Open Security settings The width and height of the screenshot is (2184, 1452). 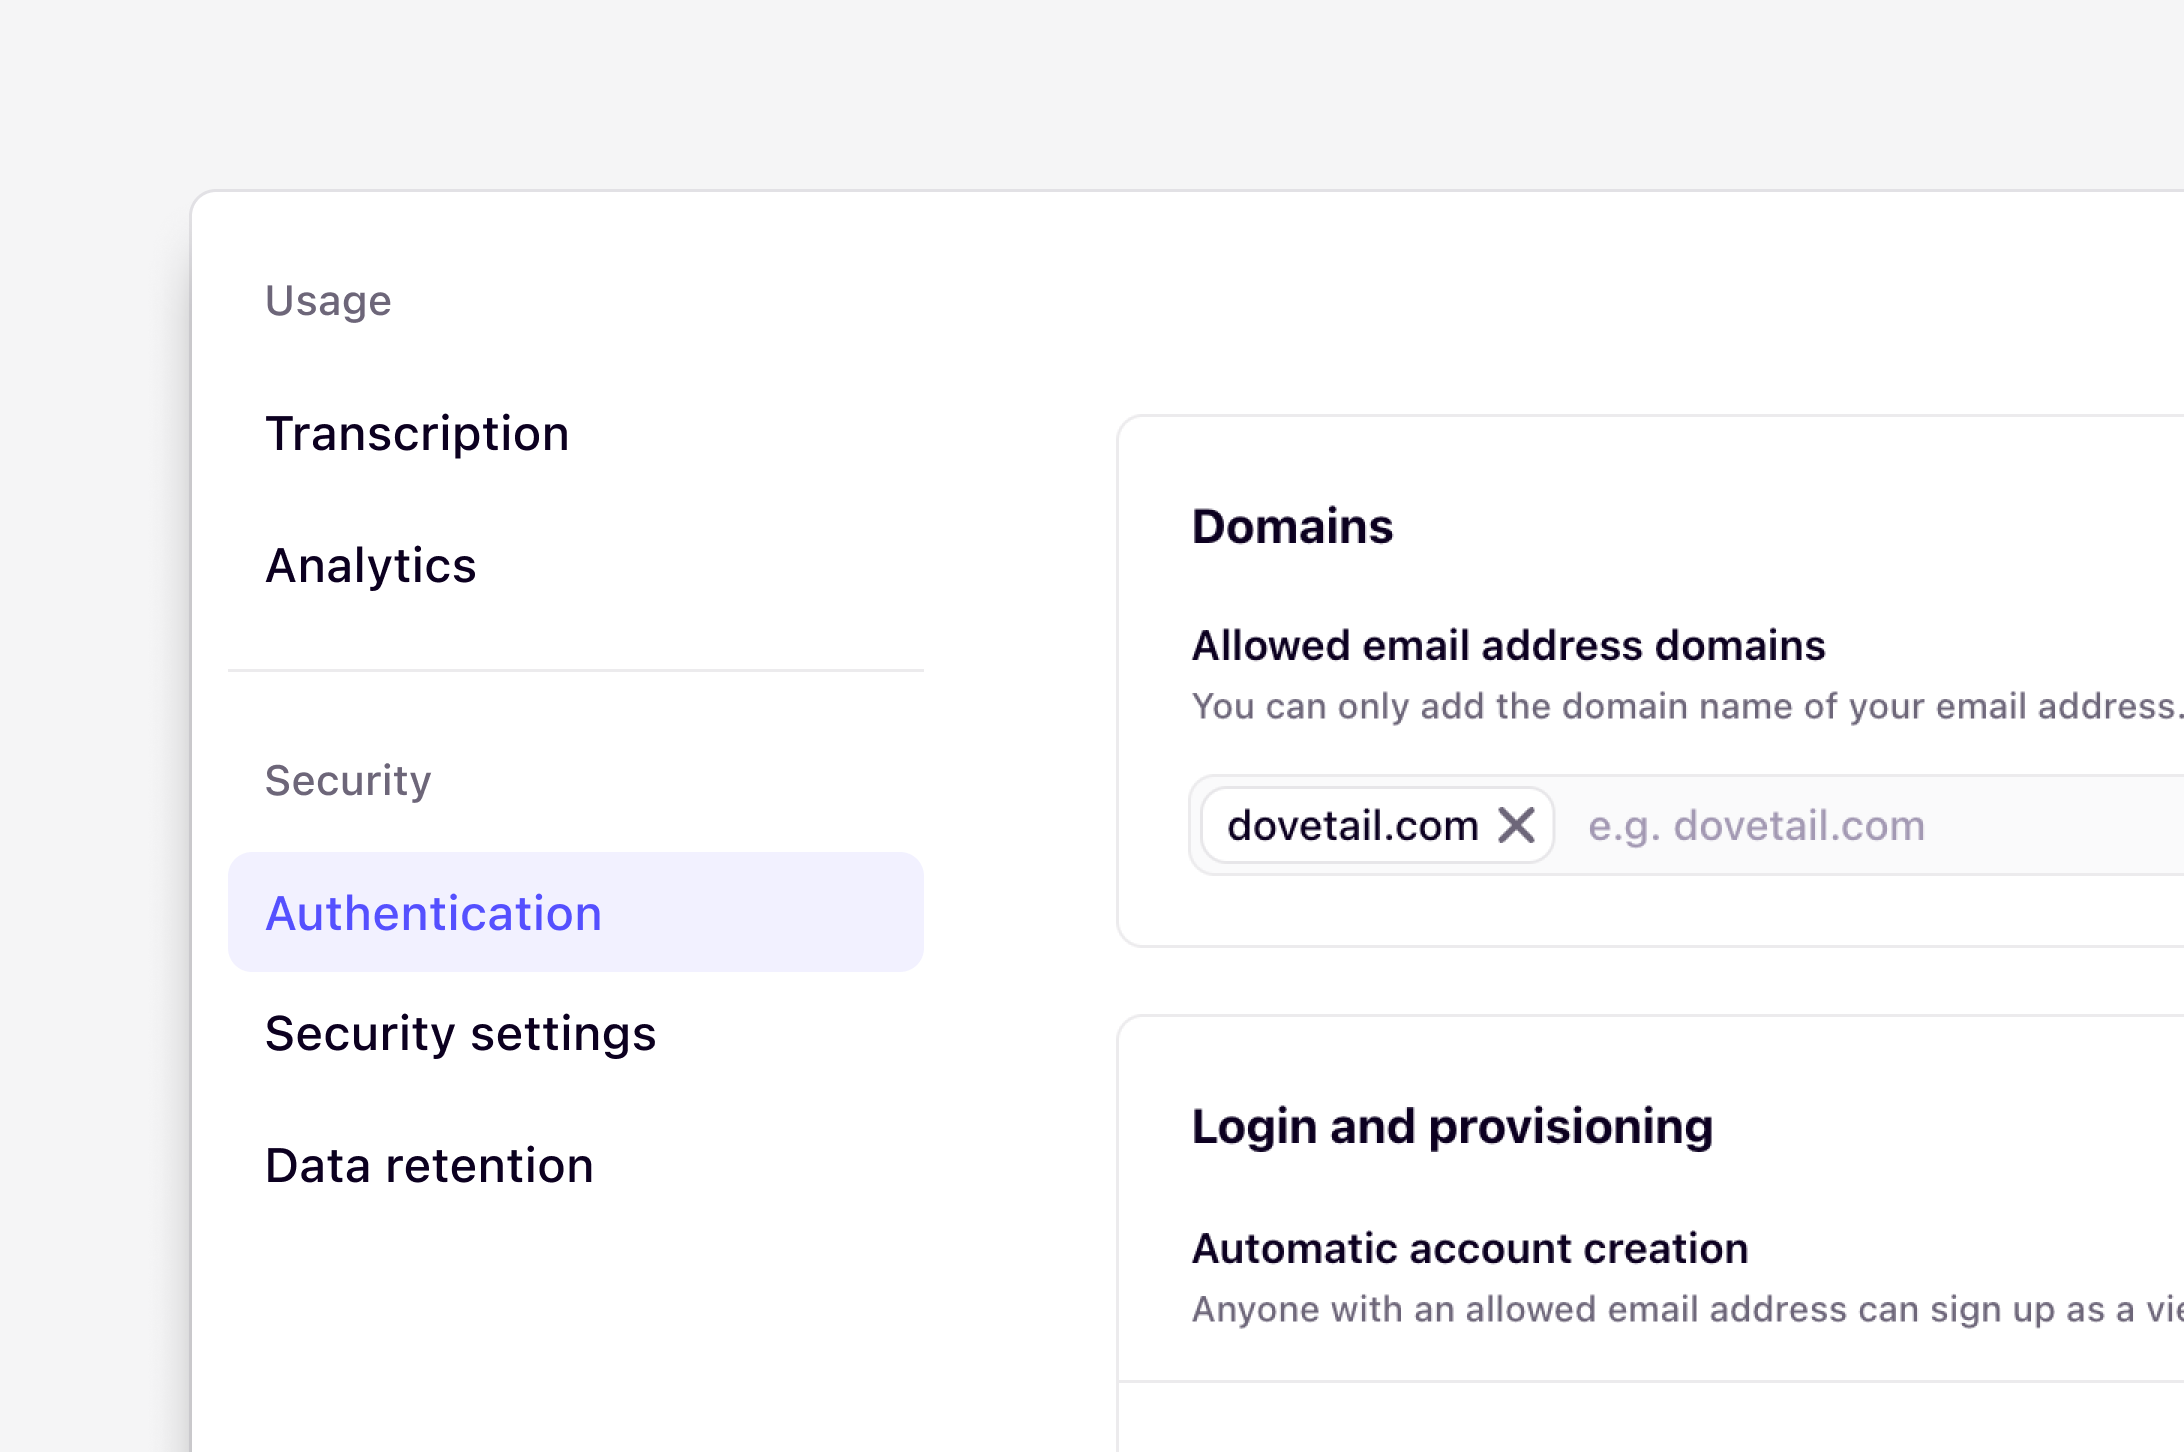coord(461,1034)
